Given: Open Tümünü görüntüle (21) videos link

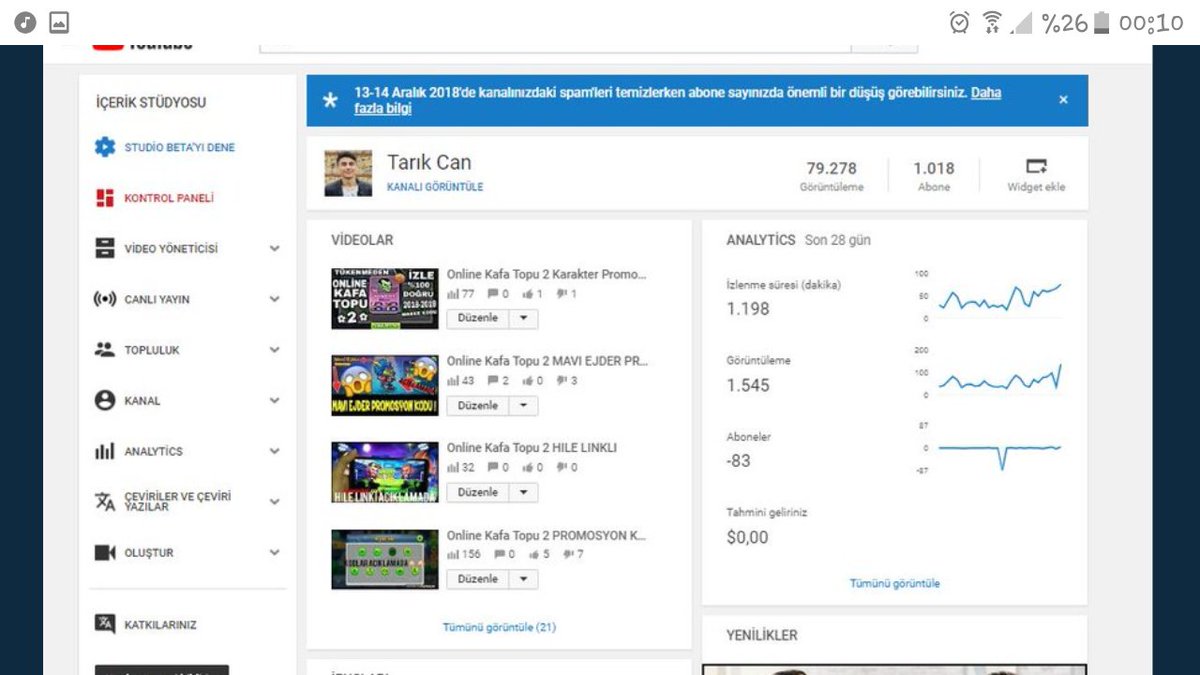Looking at the screenshot, I should pos(499,627).
